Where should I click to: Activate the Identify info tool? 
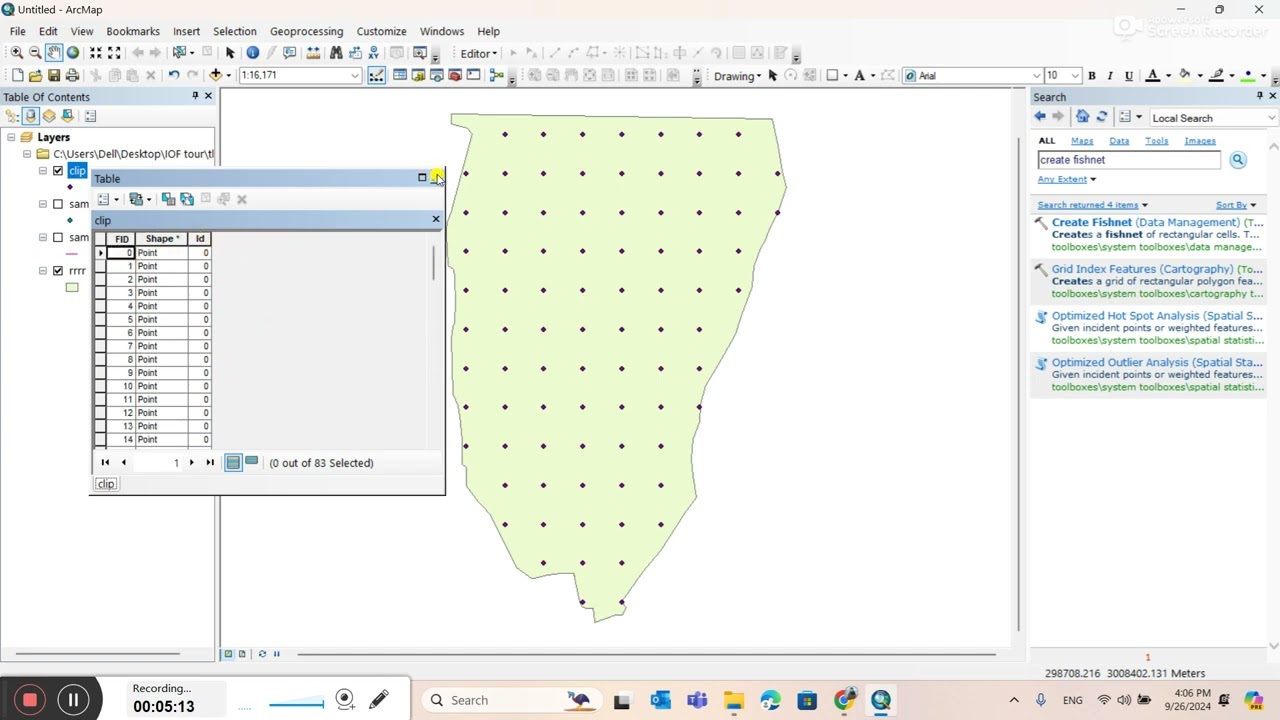point(253,53)
